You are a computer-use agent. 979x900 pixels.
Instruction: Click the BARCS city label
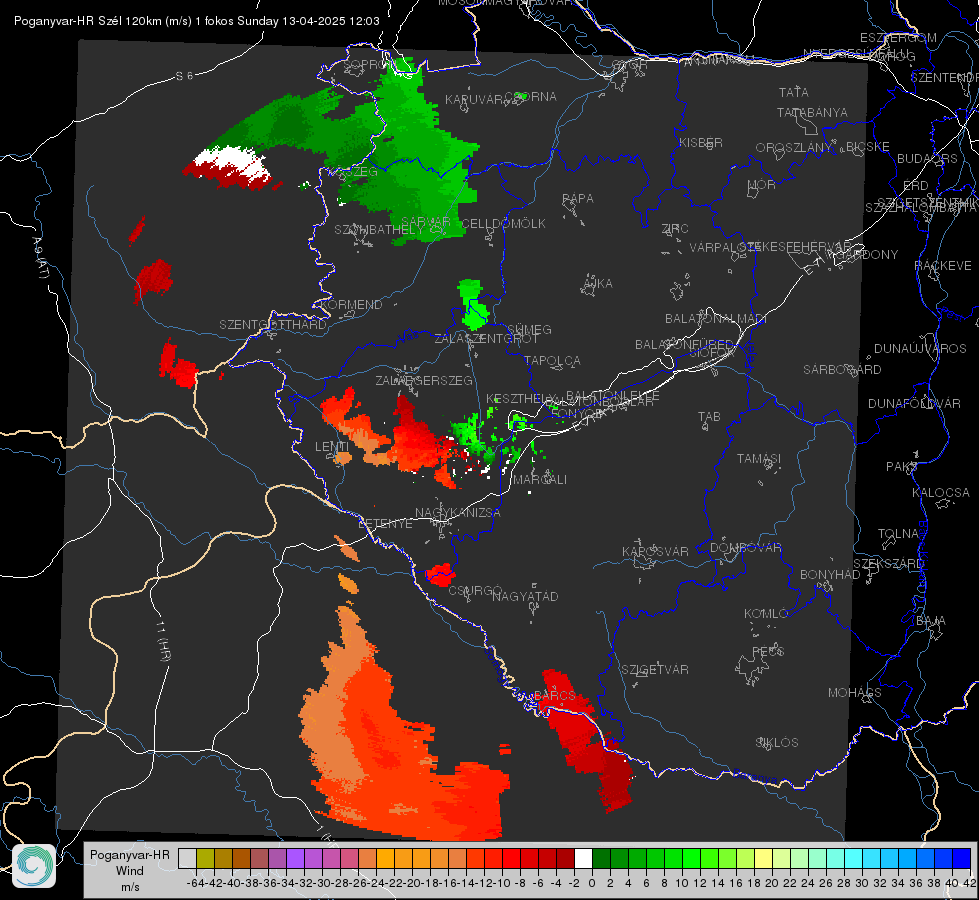coord(554,696)
